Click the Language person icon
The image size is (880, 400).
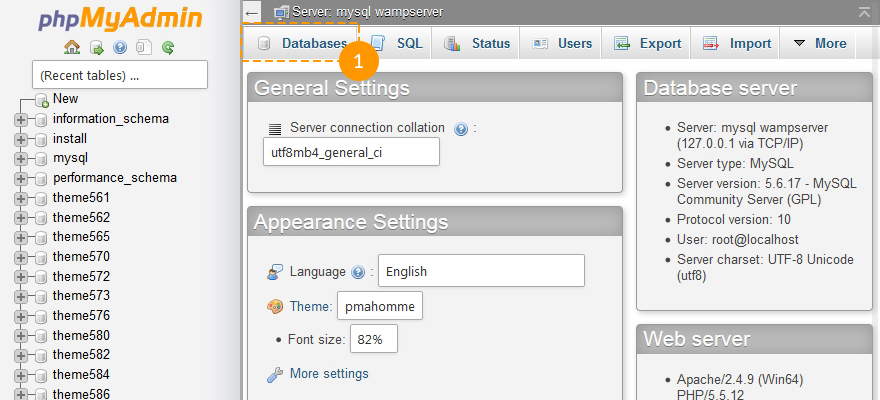[x=274, y=272]
